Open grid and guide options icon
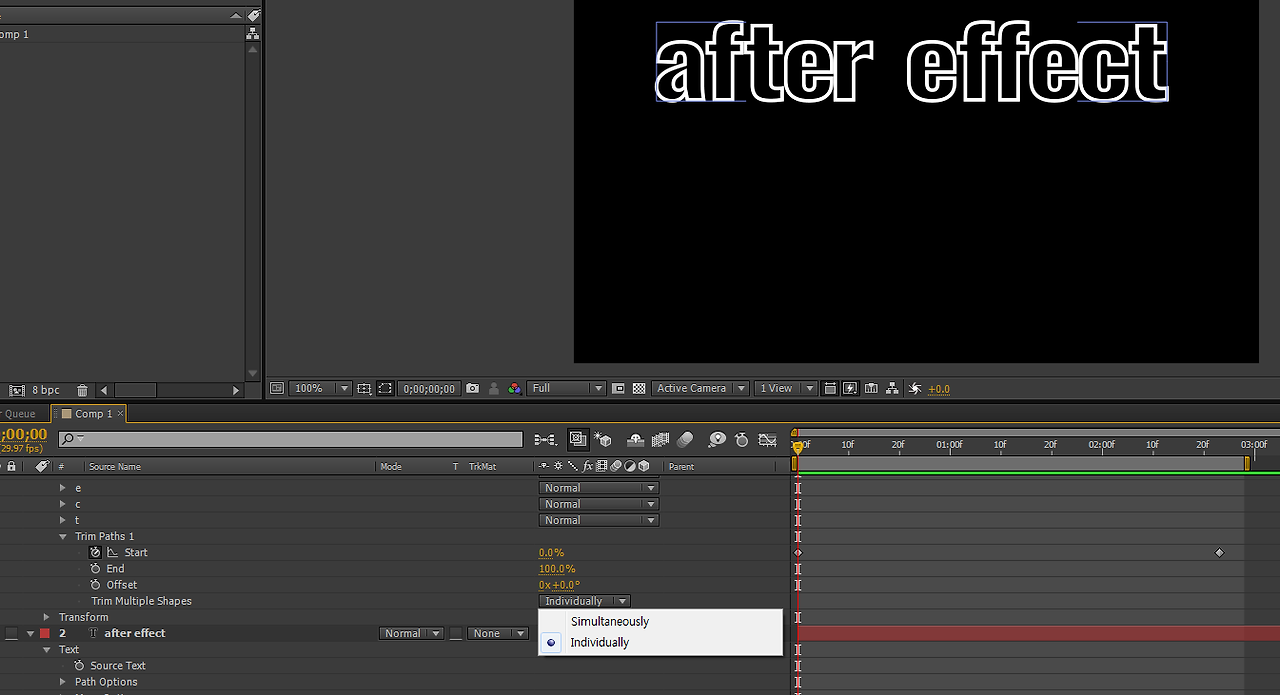The height and width of the screenshot is (695, 1280). 364,388
